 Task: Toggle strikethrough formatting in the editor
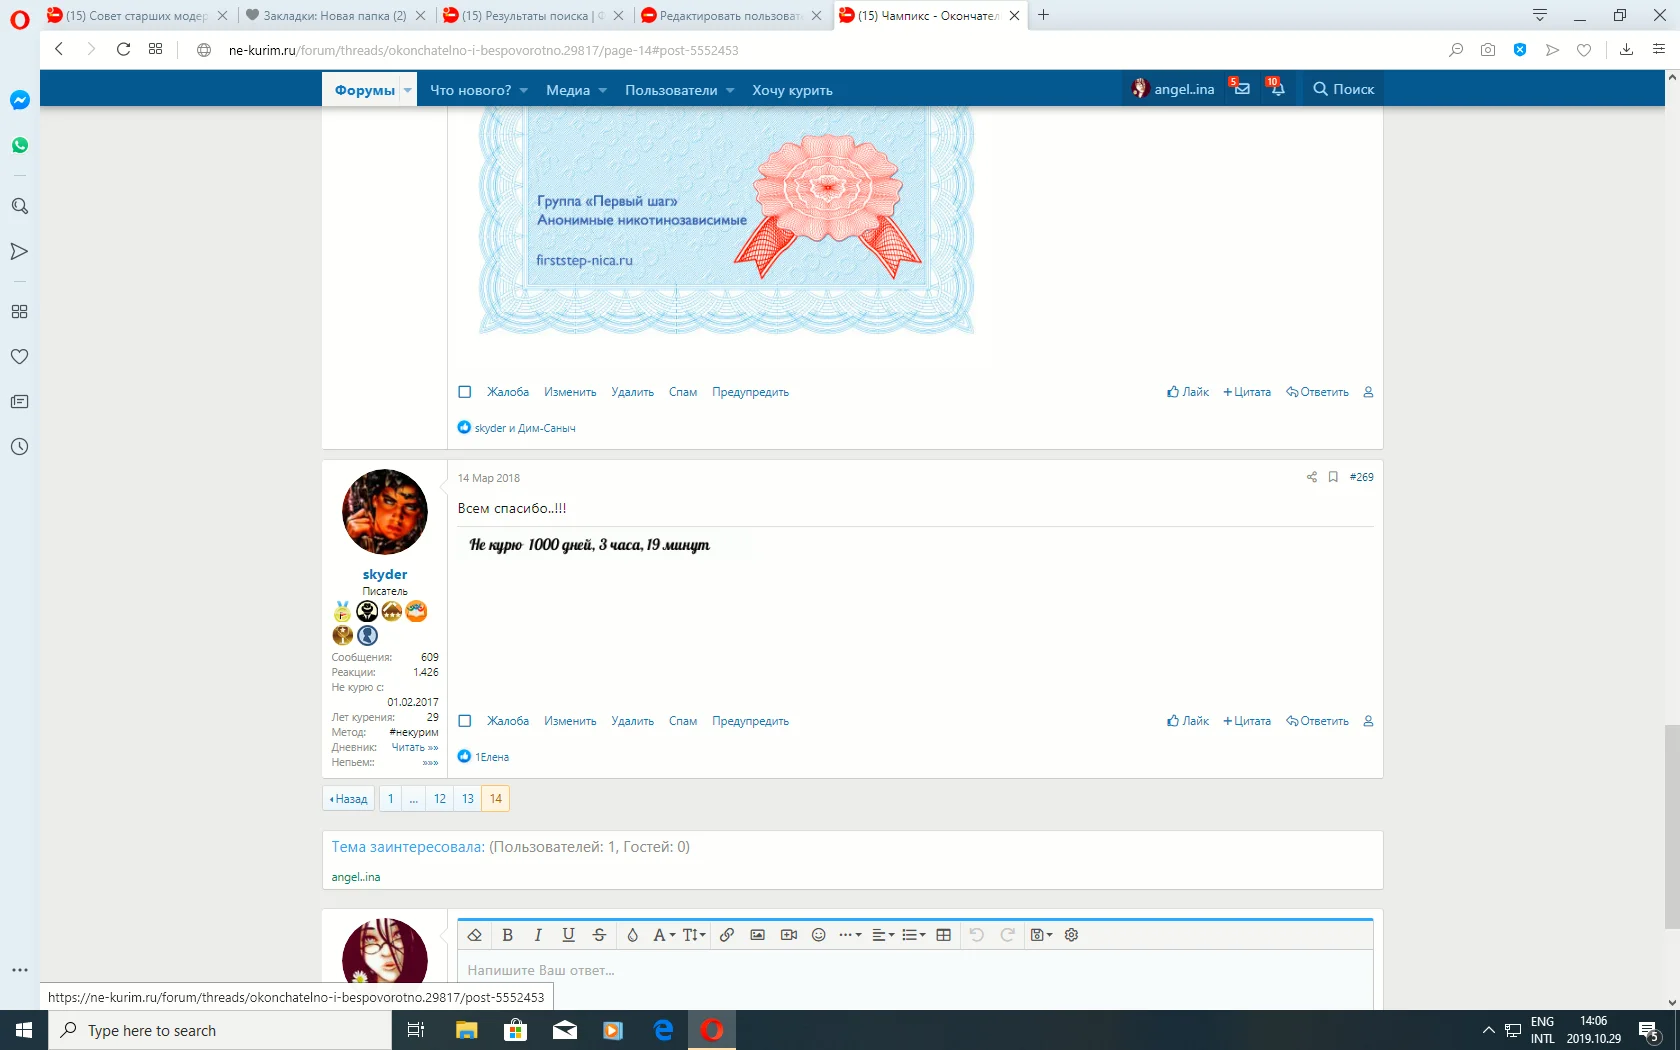tap(599, 935)
